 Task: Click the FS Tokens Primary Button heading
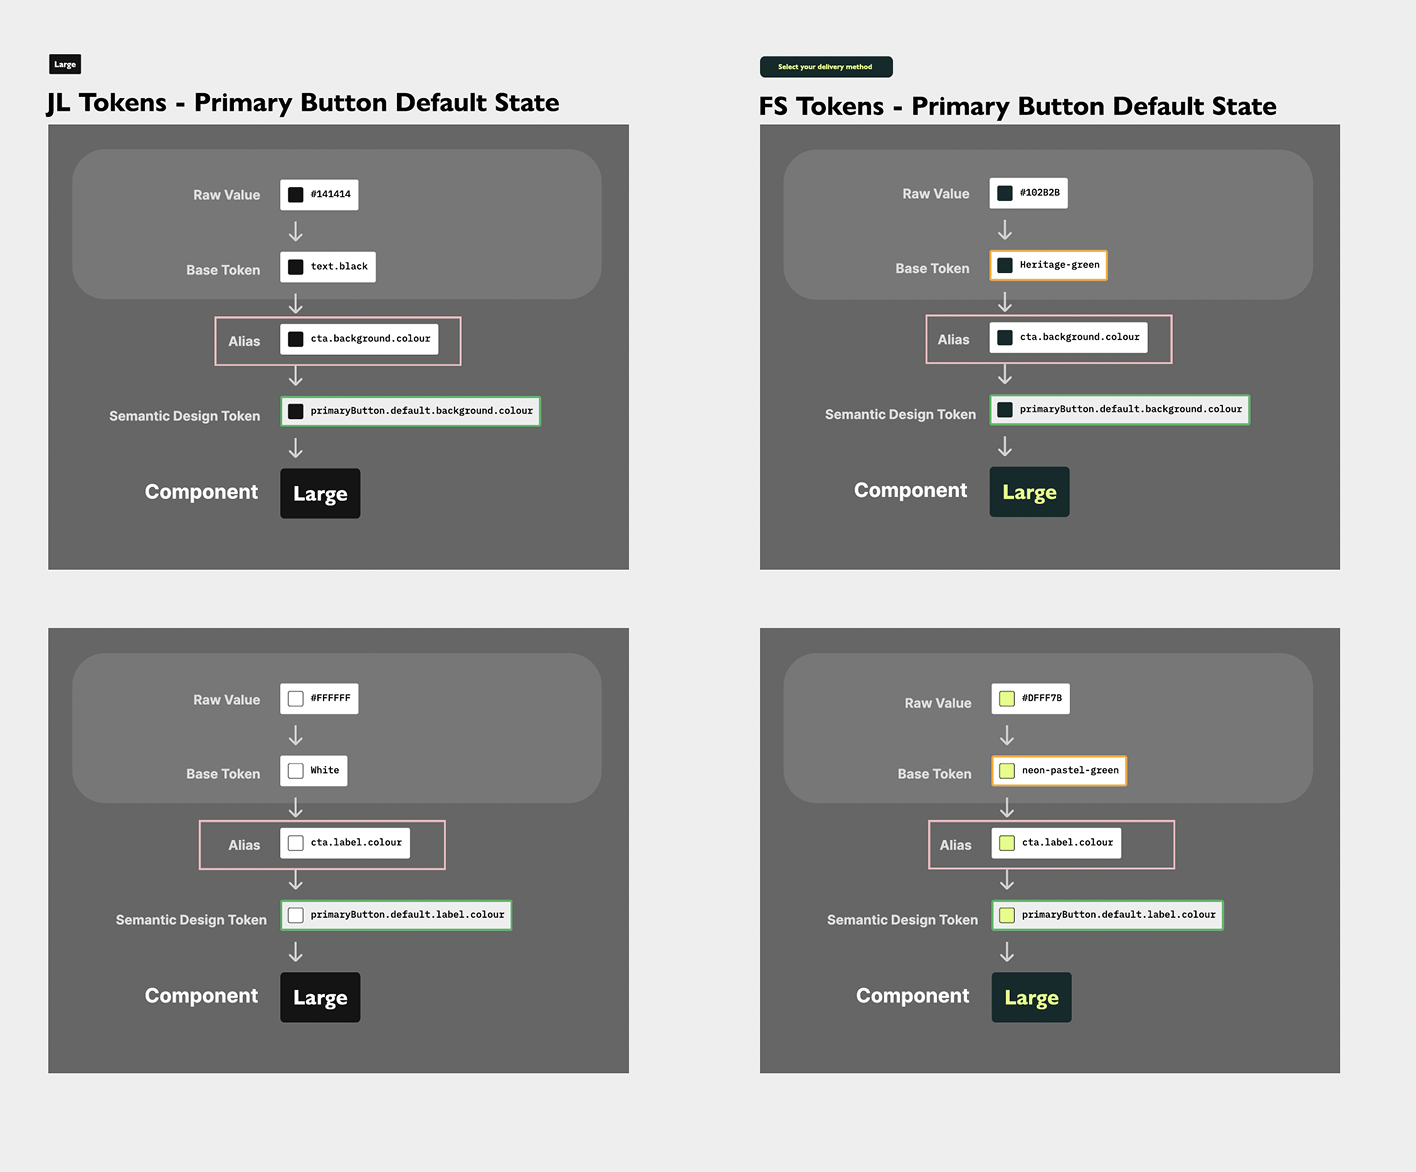point(1017,107)
